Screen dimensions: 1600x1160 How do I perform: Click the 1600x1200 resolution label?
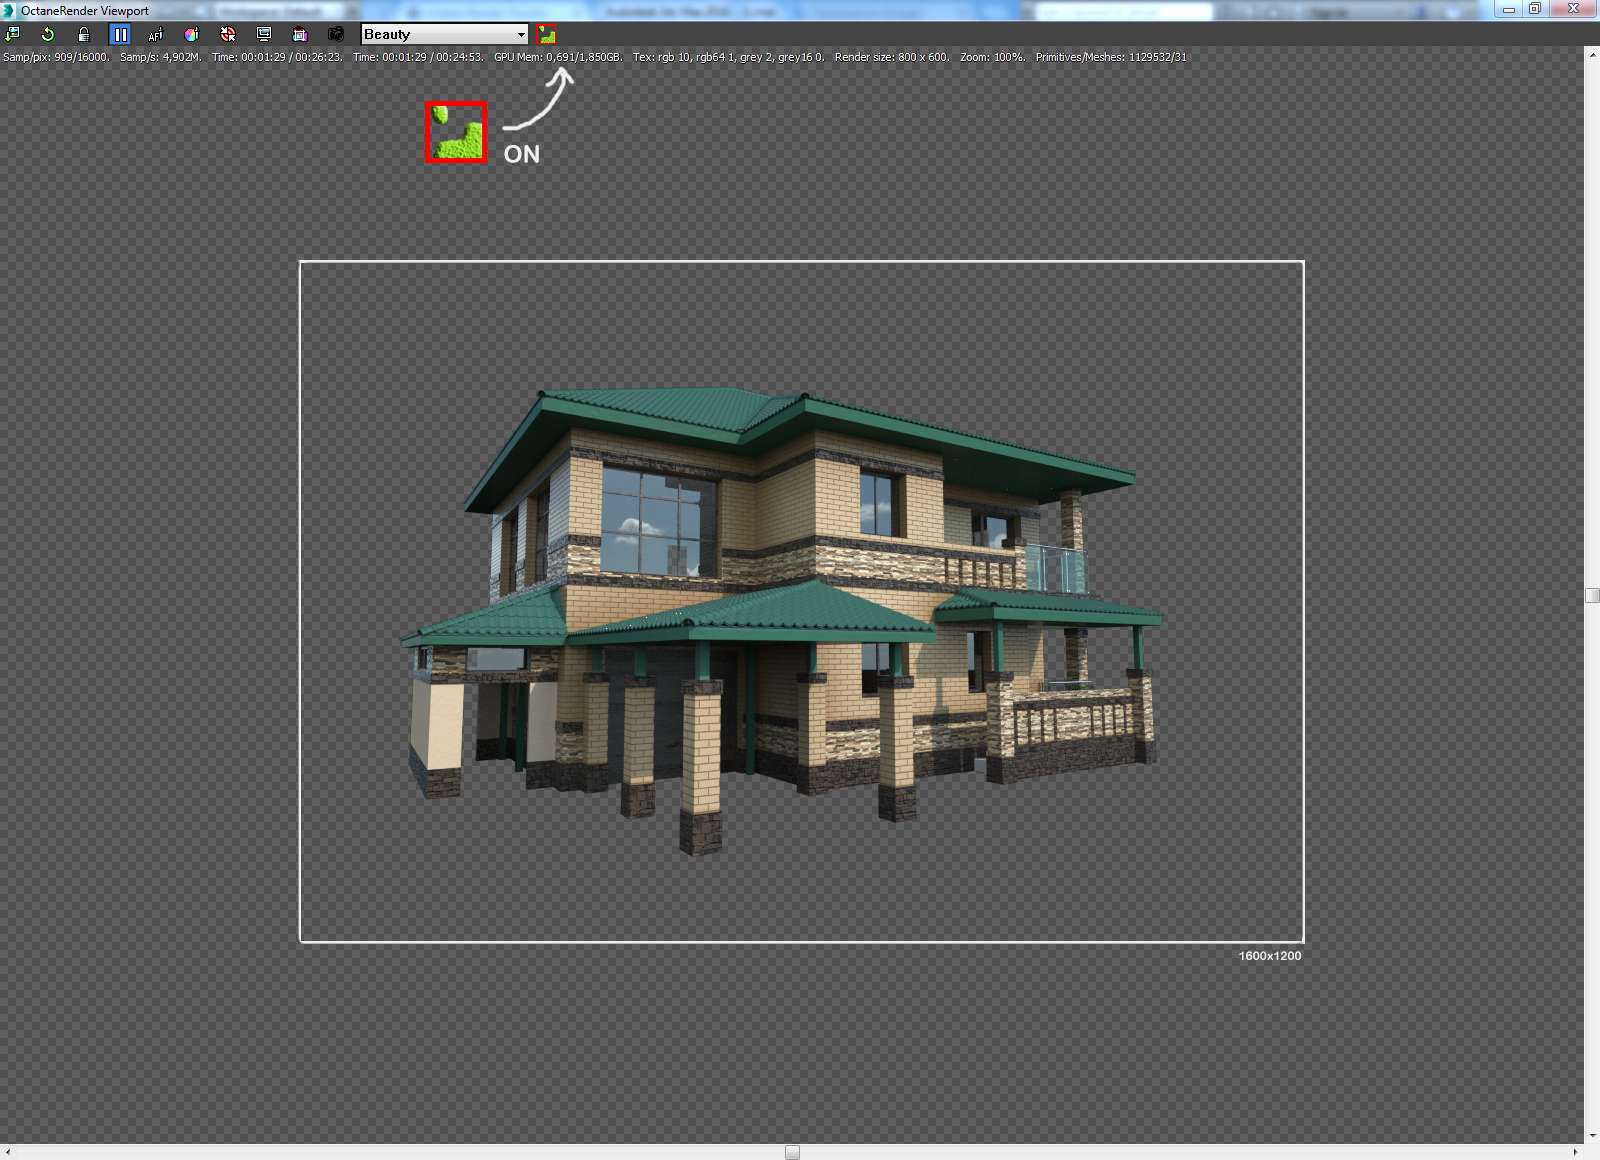[1270, 956]
